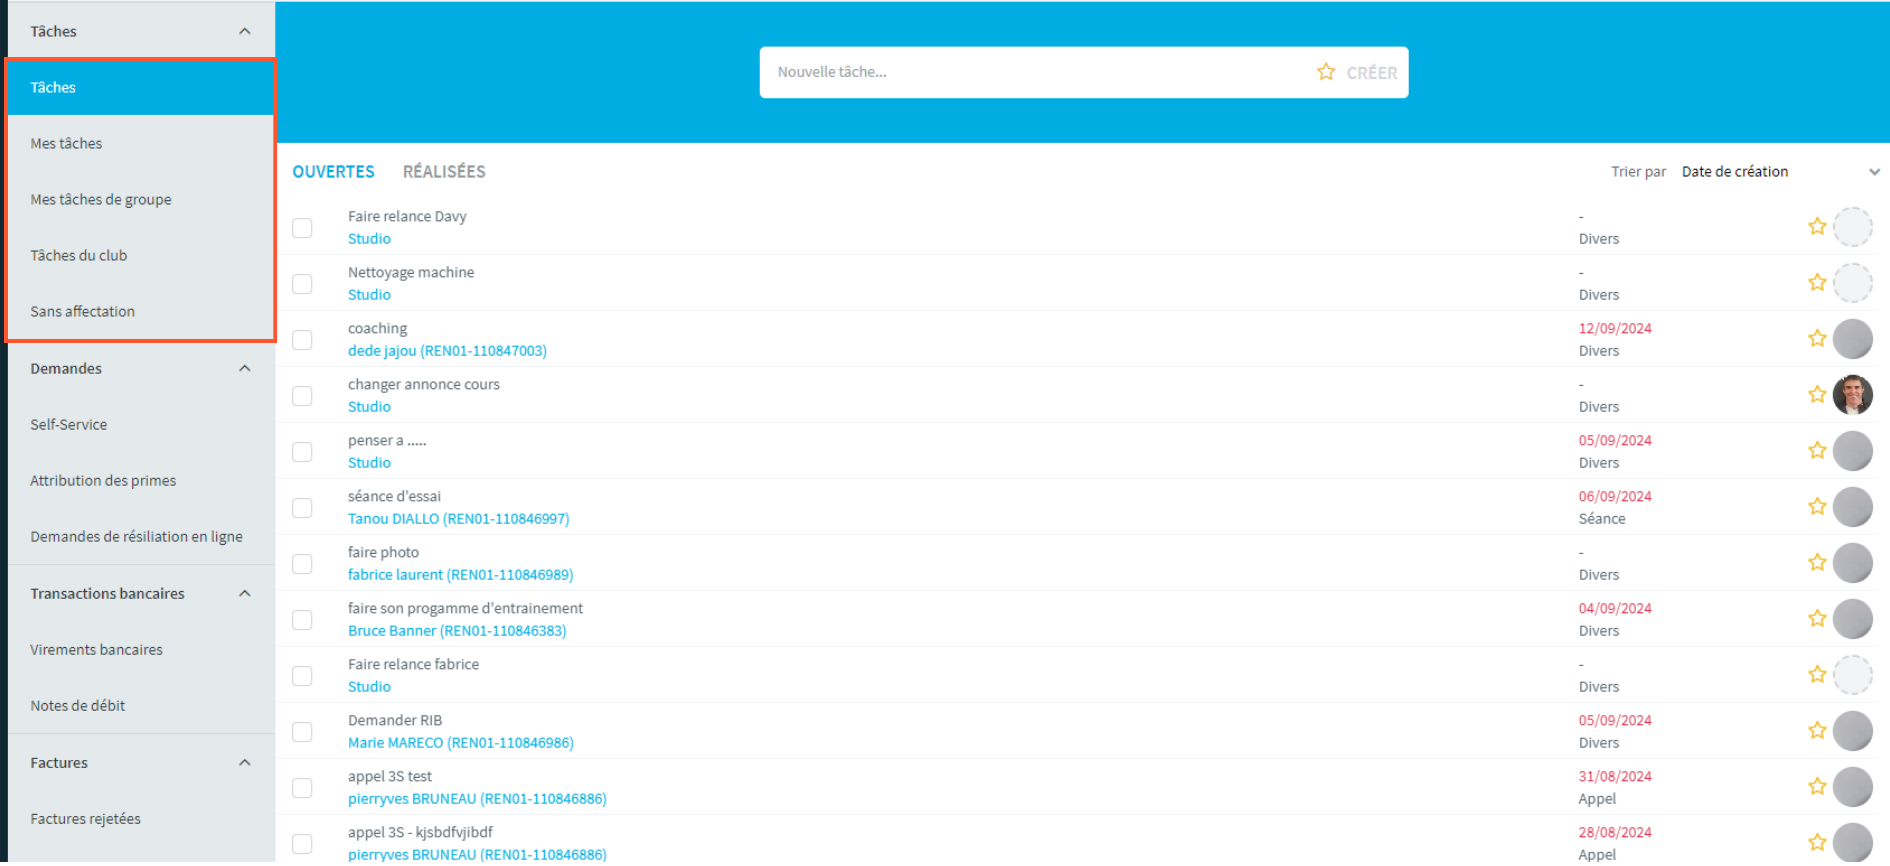Star the 'faire son progamme d'entrainement' task
Screen dimensions: 1890x866
click(x=1817, y=619)
